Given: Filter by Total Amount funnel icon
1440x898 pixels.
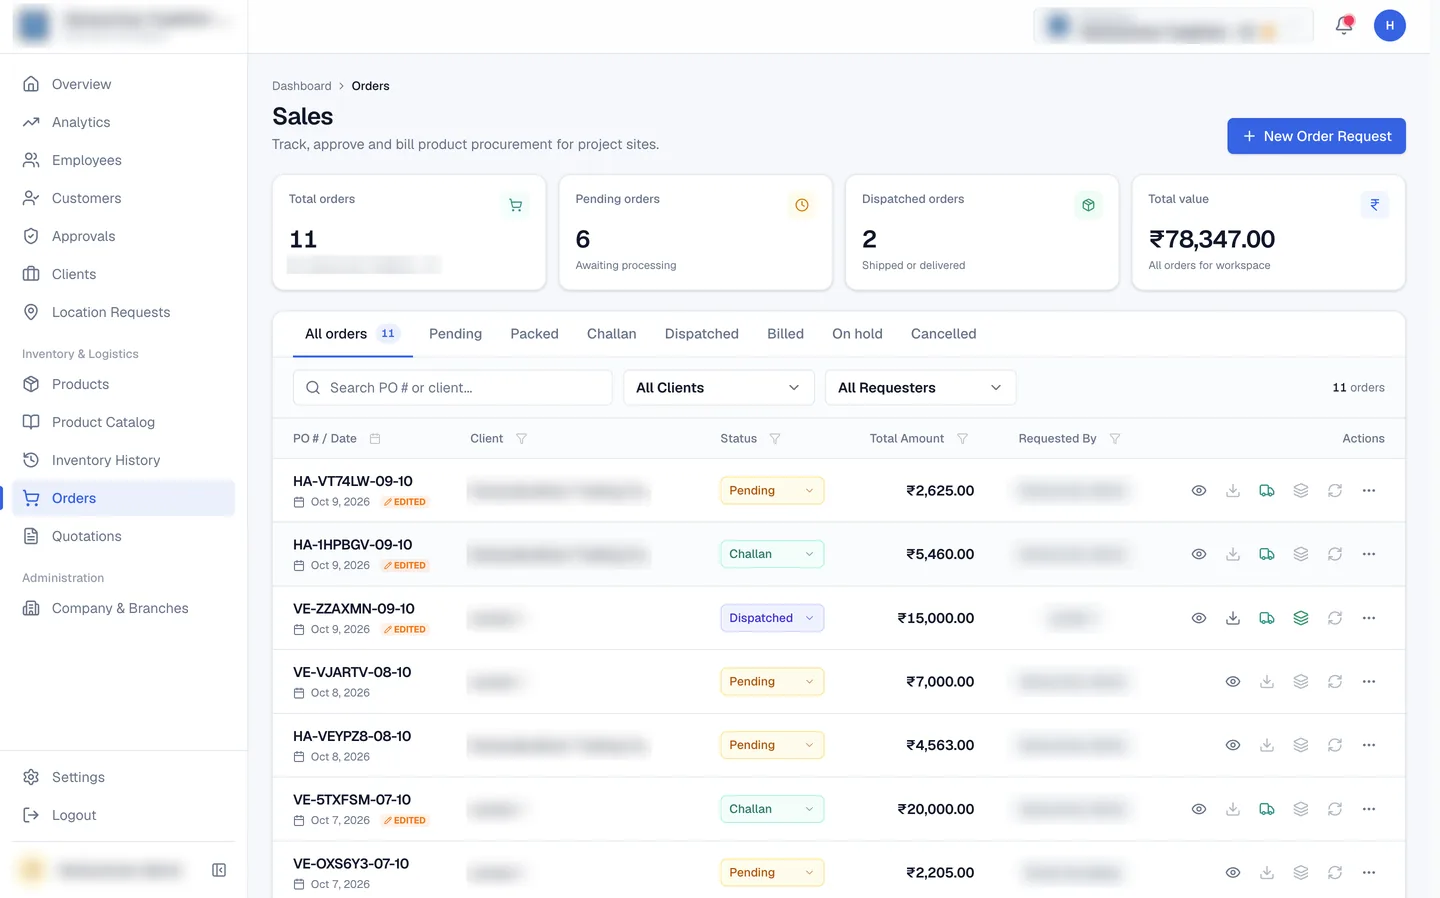Looking at the screenshot, I should (x=962, y=439).
